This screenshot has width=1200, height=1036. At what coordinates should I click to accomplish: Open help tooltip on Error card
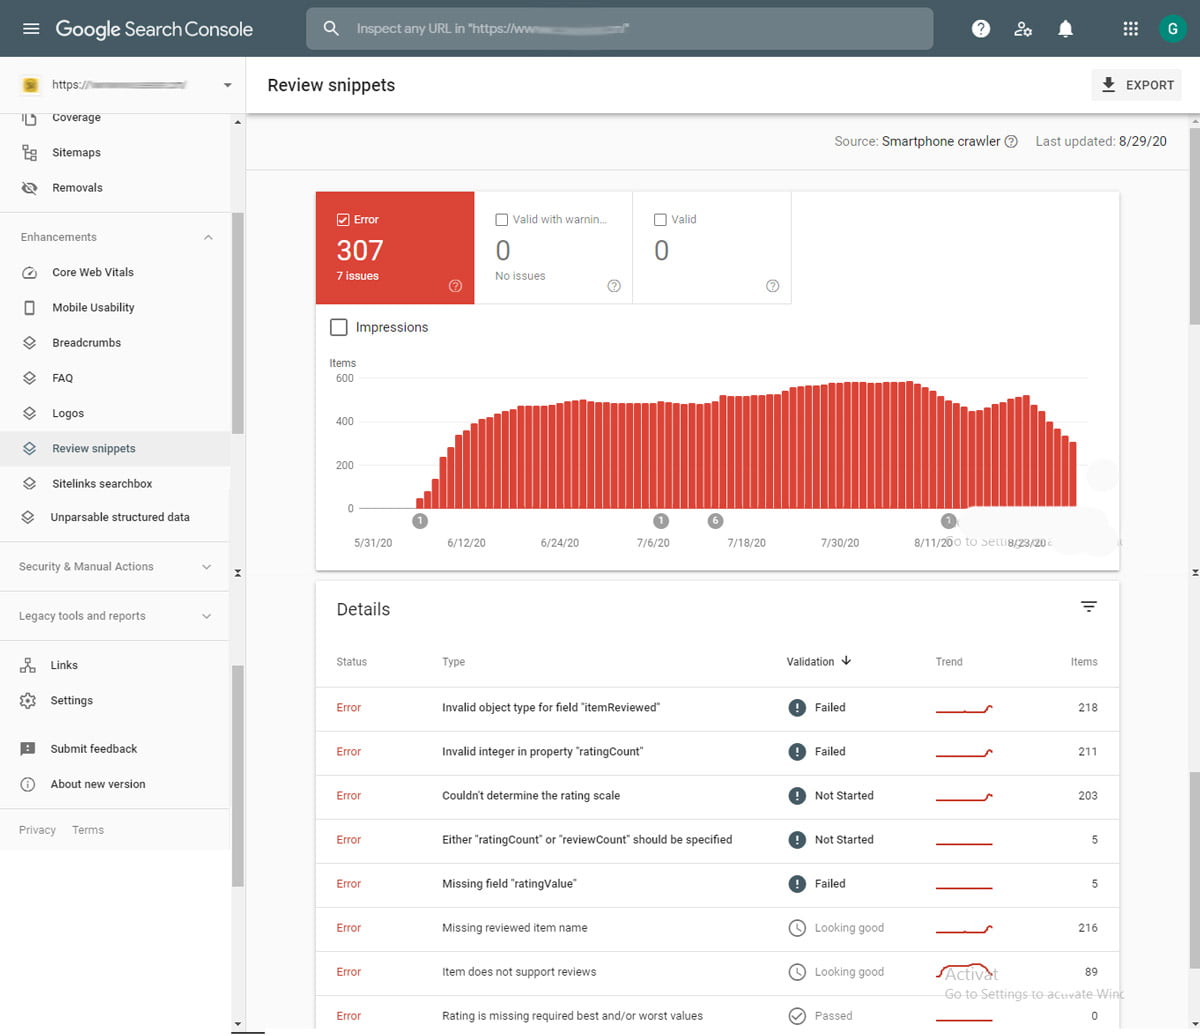pos(456,286)
